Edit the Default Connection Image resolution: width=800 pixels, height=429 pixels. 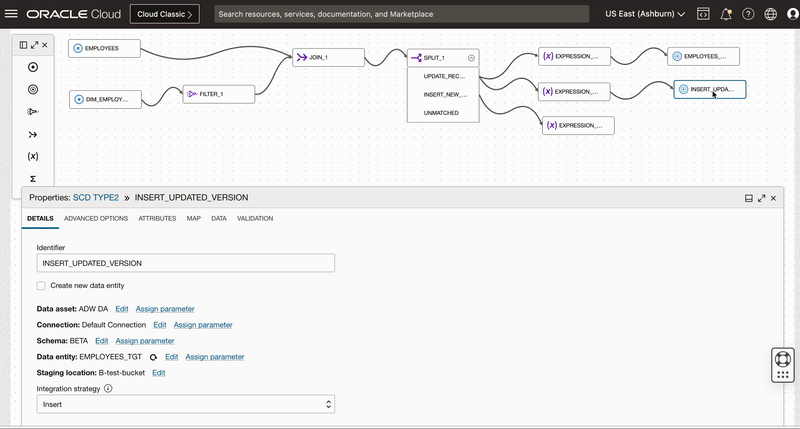(160, 325)
